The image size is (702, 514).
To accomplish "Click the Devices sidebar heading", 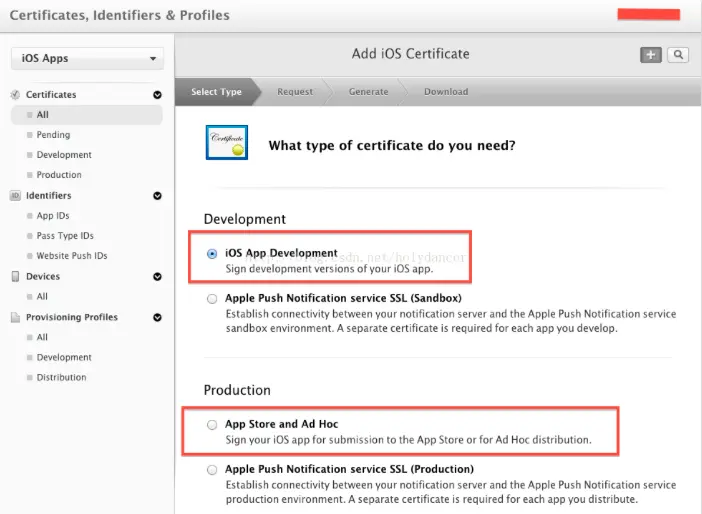I will [43, 277].
